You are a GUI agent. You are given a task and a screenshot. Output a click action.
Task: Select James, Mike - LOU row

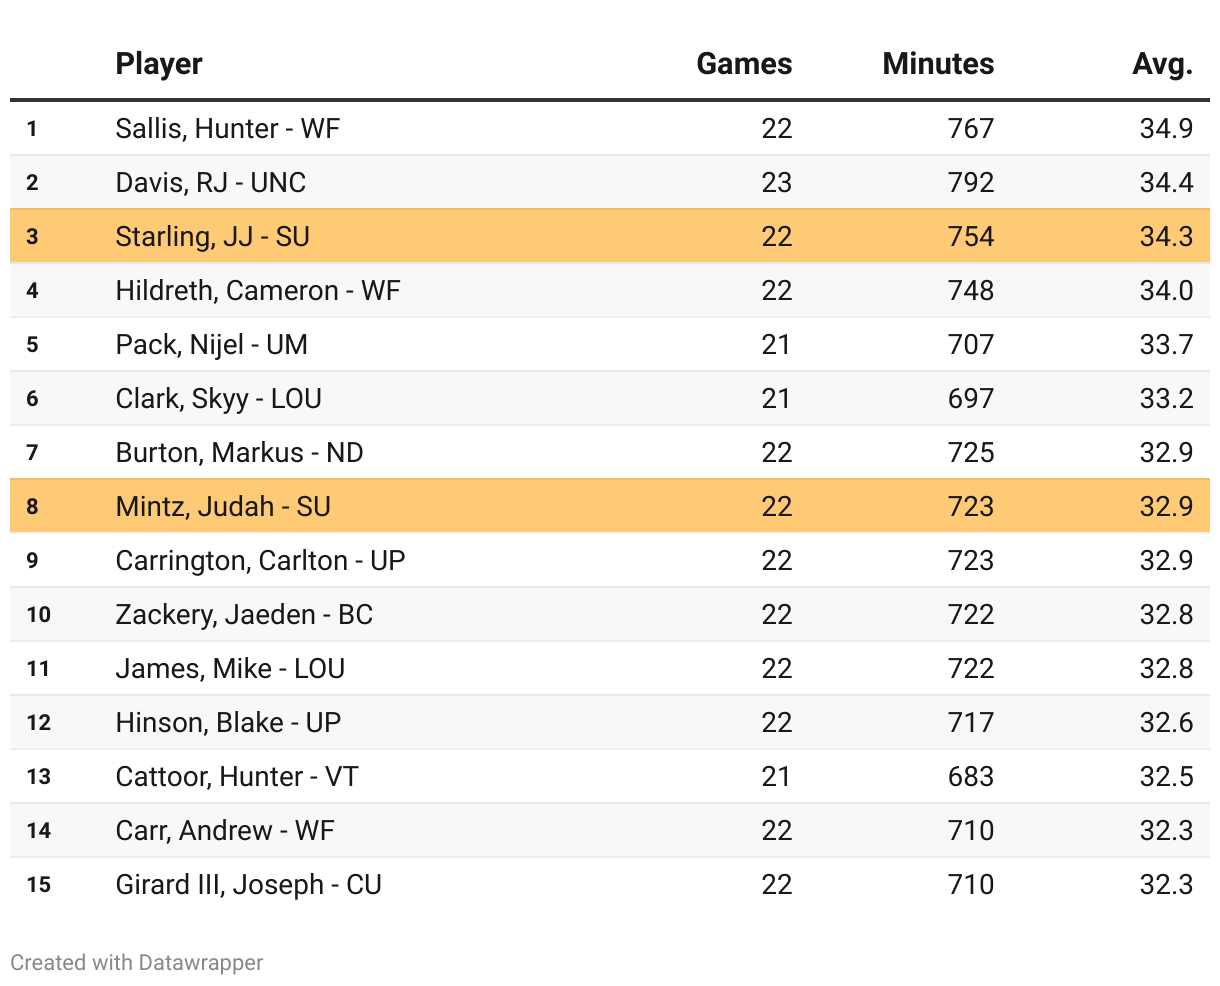[x=231, y=668]
